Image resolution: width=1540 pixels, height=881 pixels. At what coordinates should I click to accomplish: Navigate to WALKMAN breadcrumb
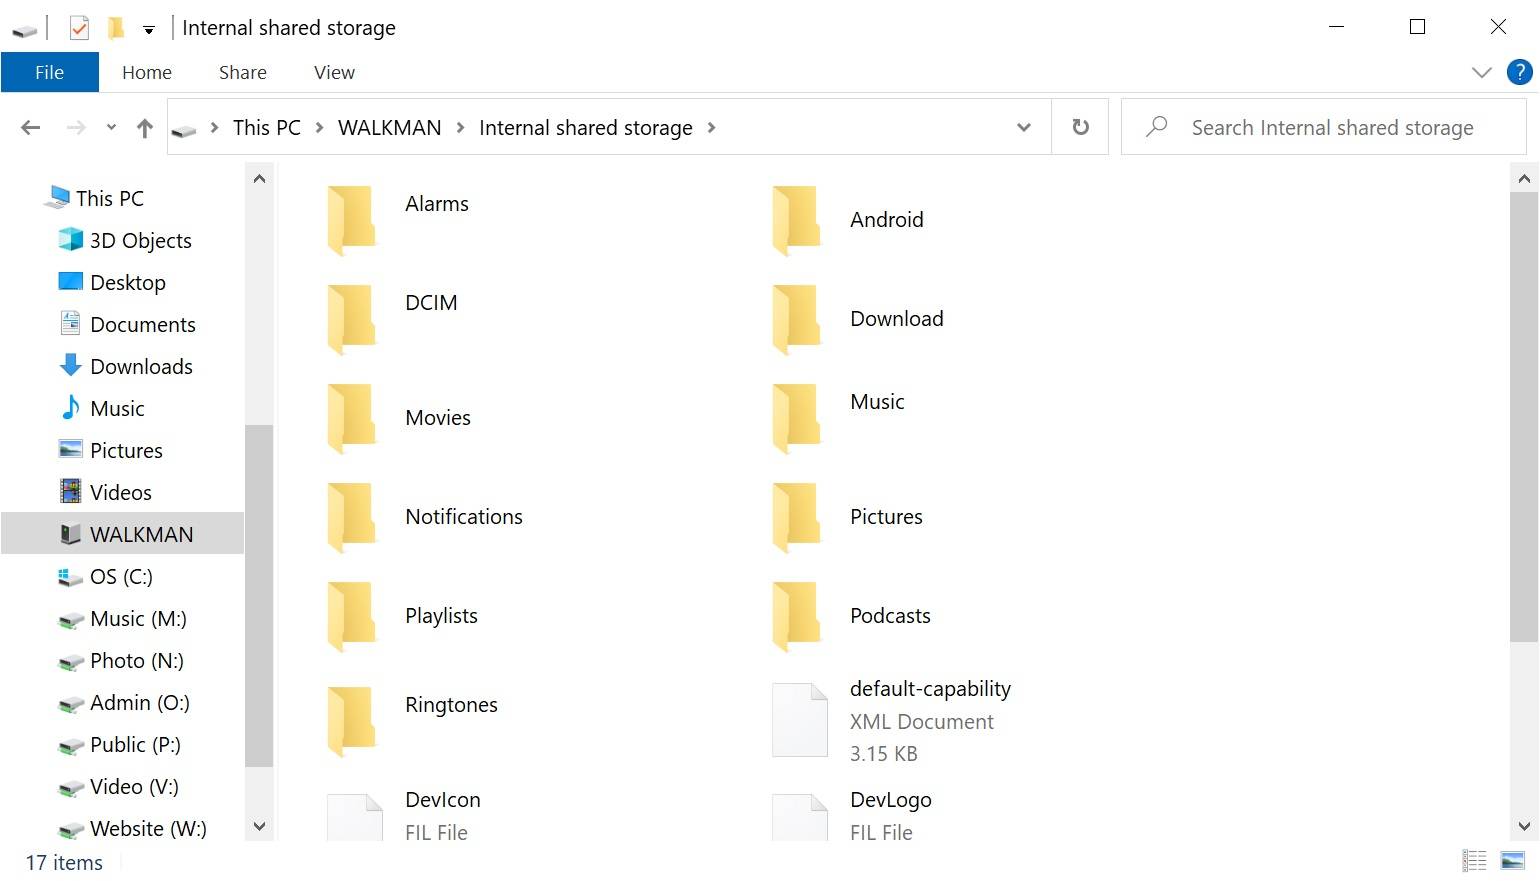point(390,127)
